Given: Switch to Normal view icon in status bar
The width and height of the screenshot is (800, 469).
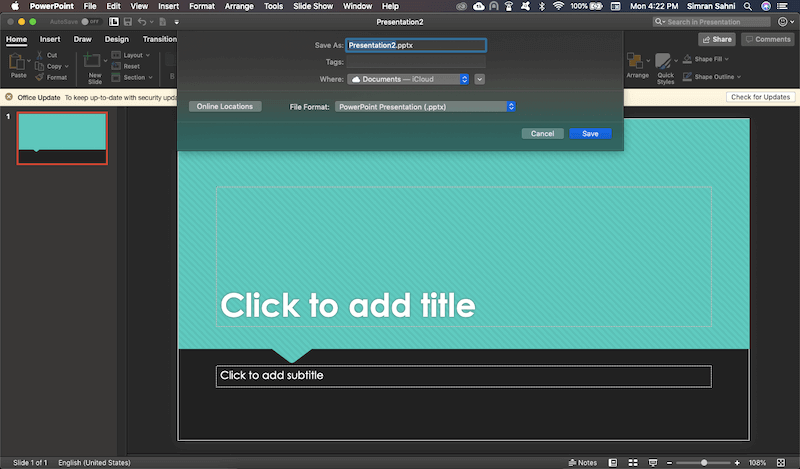Looking at the screenshot, I should [x=613, y=462].
